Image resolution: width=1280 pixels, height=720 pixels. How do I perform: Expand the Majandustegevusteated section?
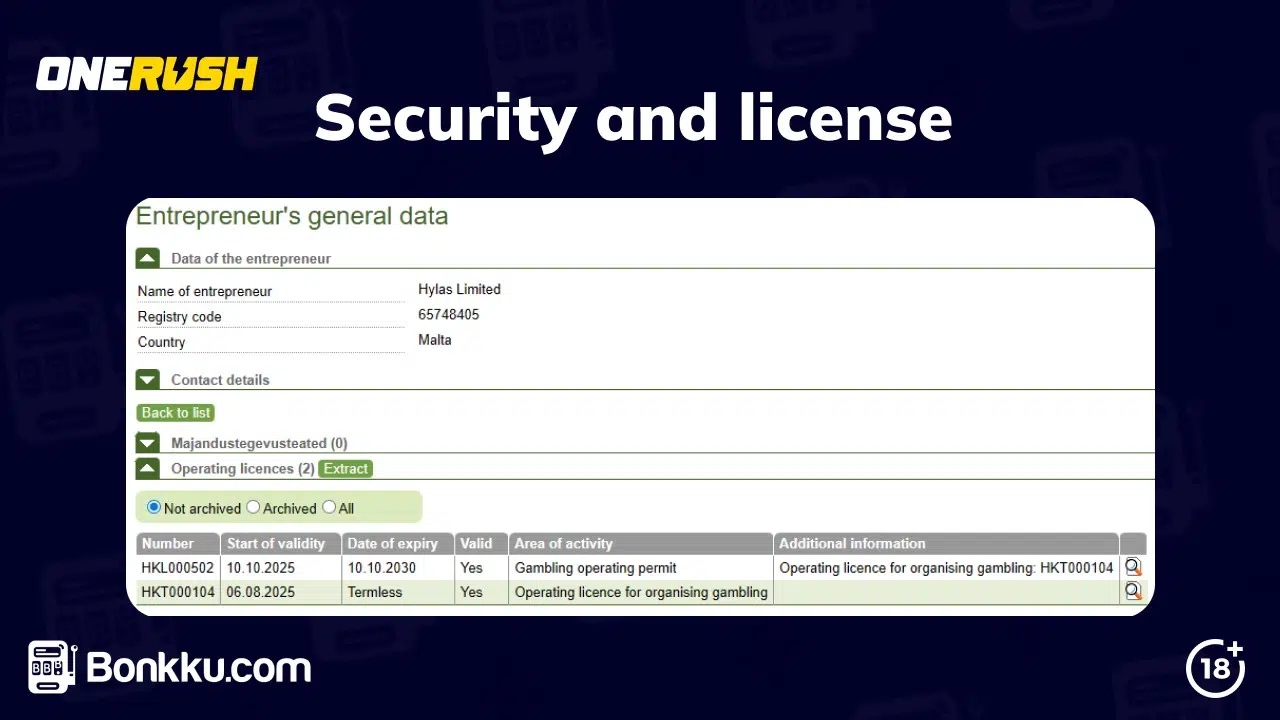pyautogui.click(x=147, y=442)
